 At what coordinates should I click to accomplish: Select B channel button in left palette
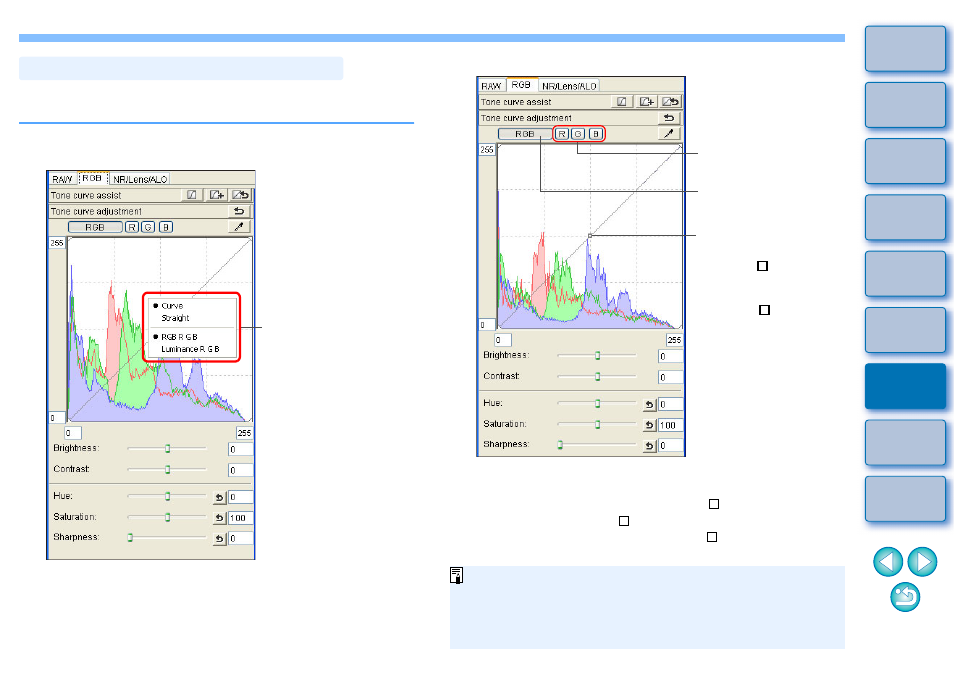click(165, 227)
